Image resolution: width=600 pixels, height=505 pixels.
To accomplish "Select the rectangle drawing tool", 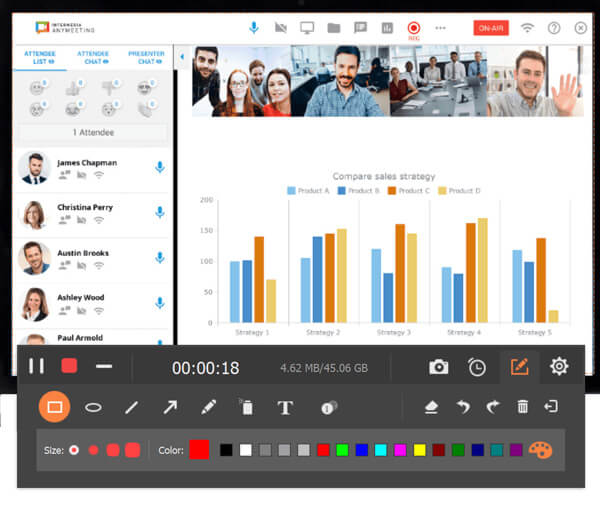I will [x=54, y=407].
